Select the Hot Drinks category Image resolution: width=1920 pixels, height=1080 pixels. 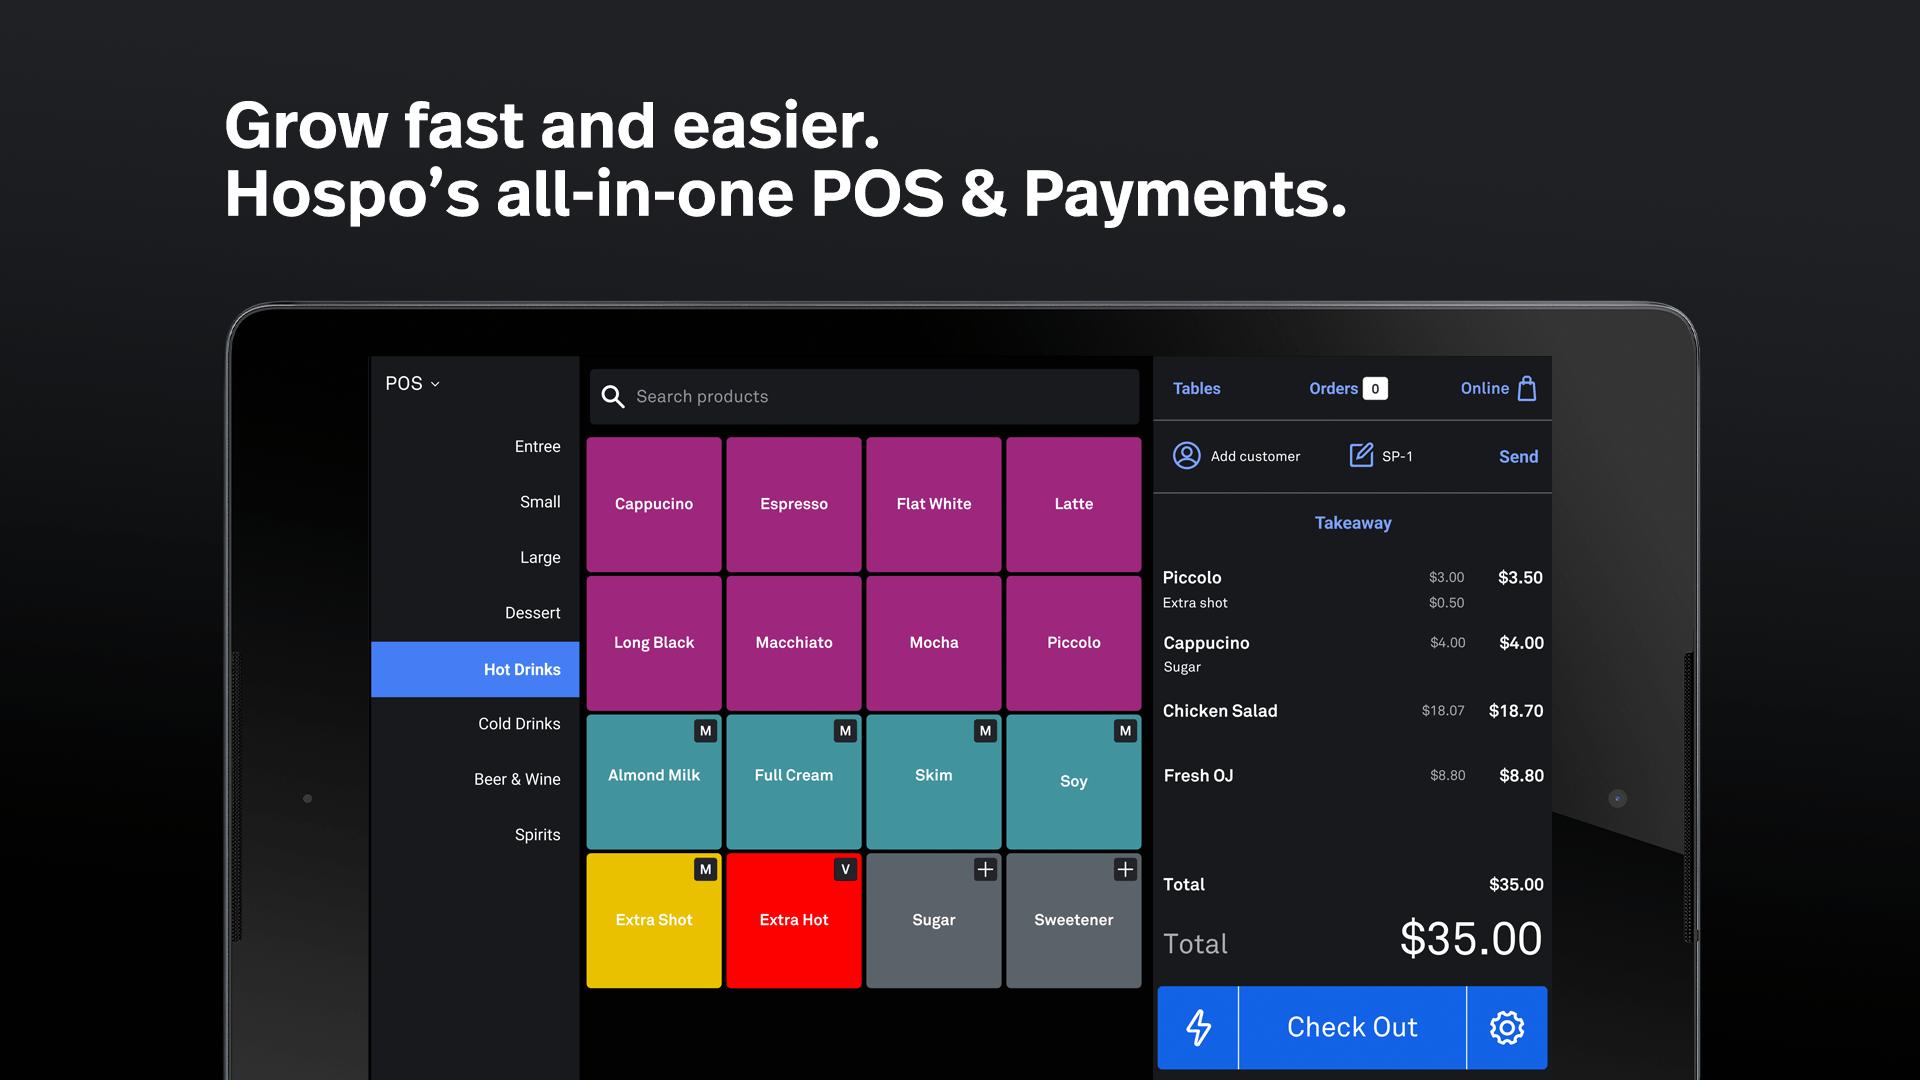pos(475,669)
